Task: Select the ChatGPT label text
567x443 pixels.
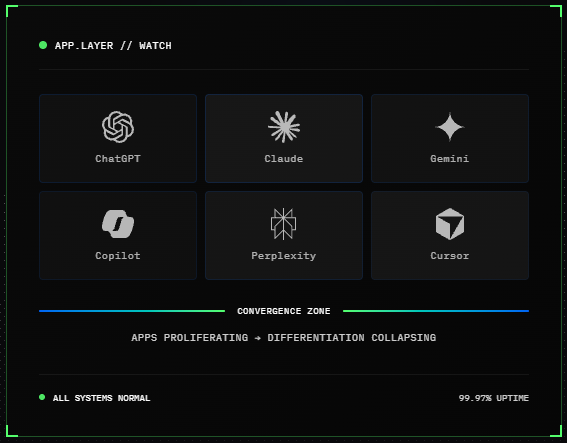Action: pos(118,159)
